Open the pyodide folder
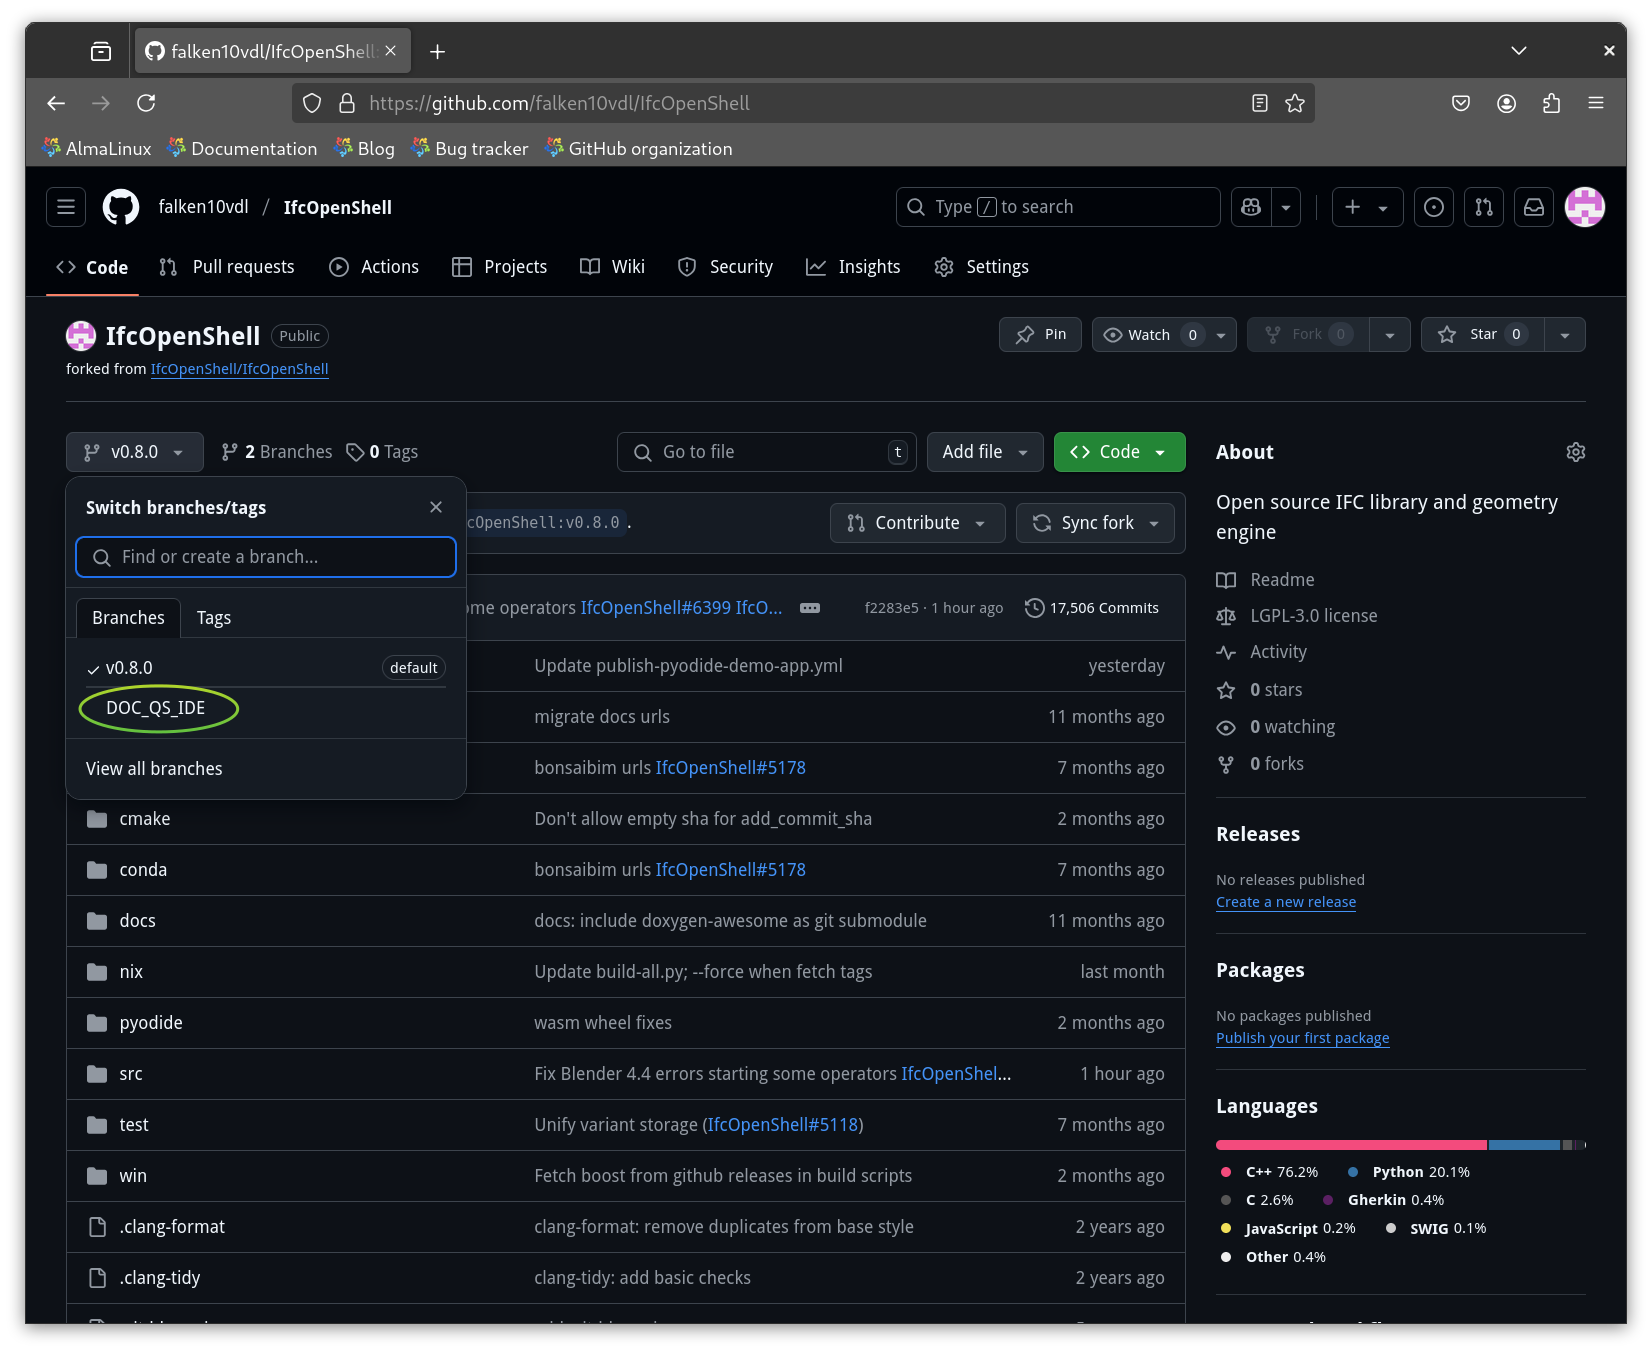The width and height of the screenshot is (1652, 1352). [151, 1023]
